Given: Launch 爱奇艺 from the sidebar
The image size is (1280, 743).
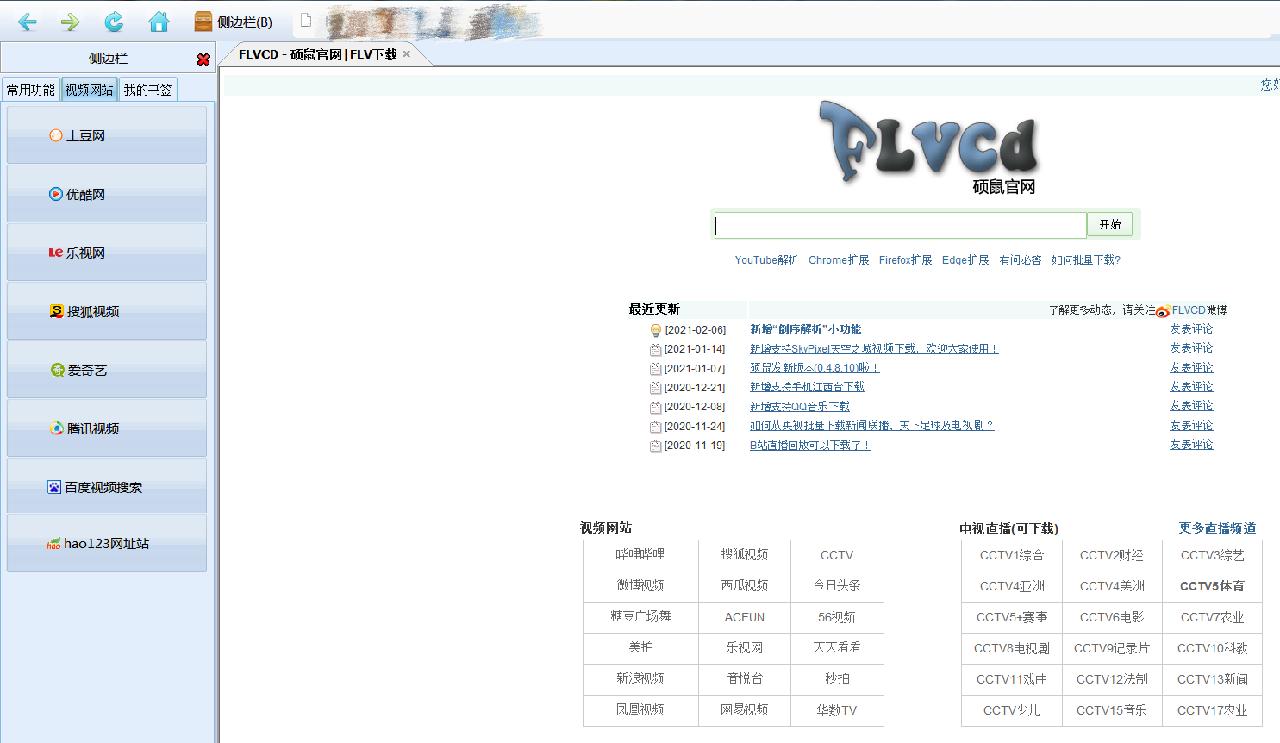Looking at the screenshot, I should pyautogui.click(x=107, y=369).
